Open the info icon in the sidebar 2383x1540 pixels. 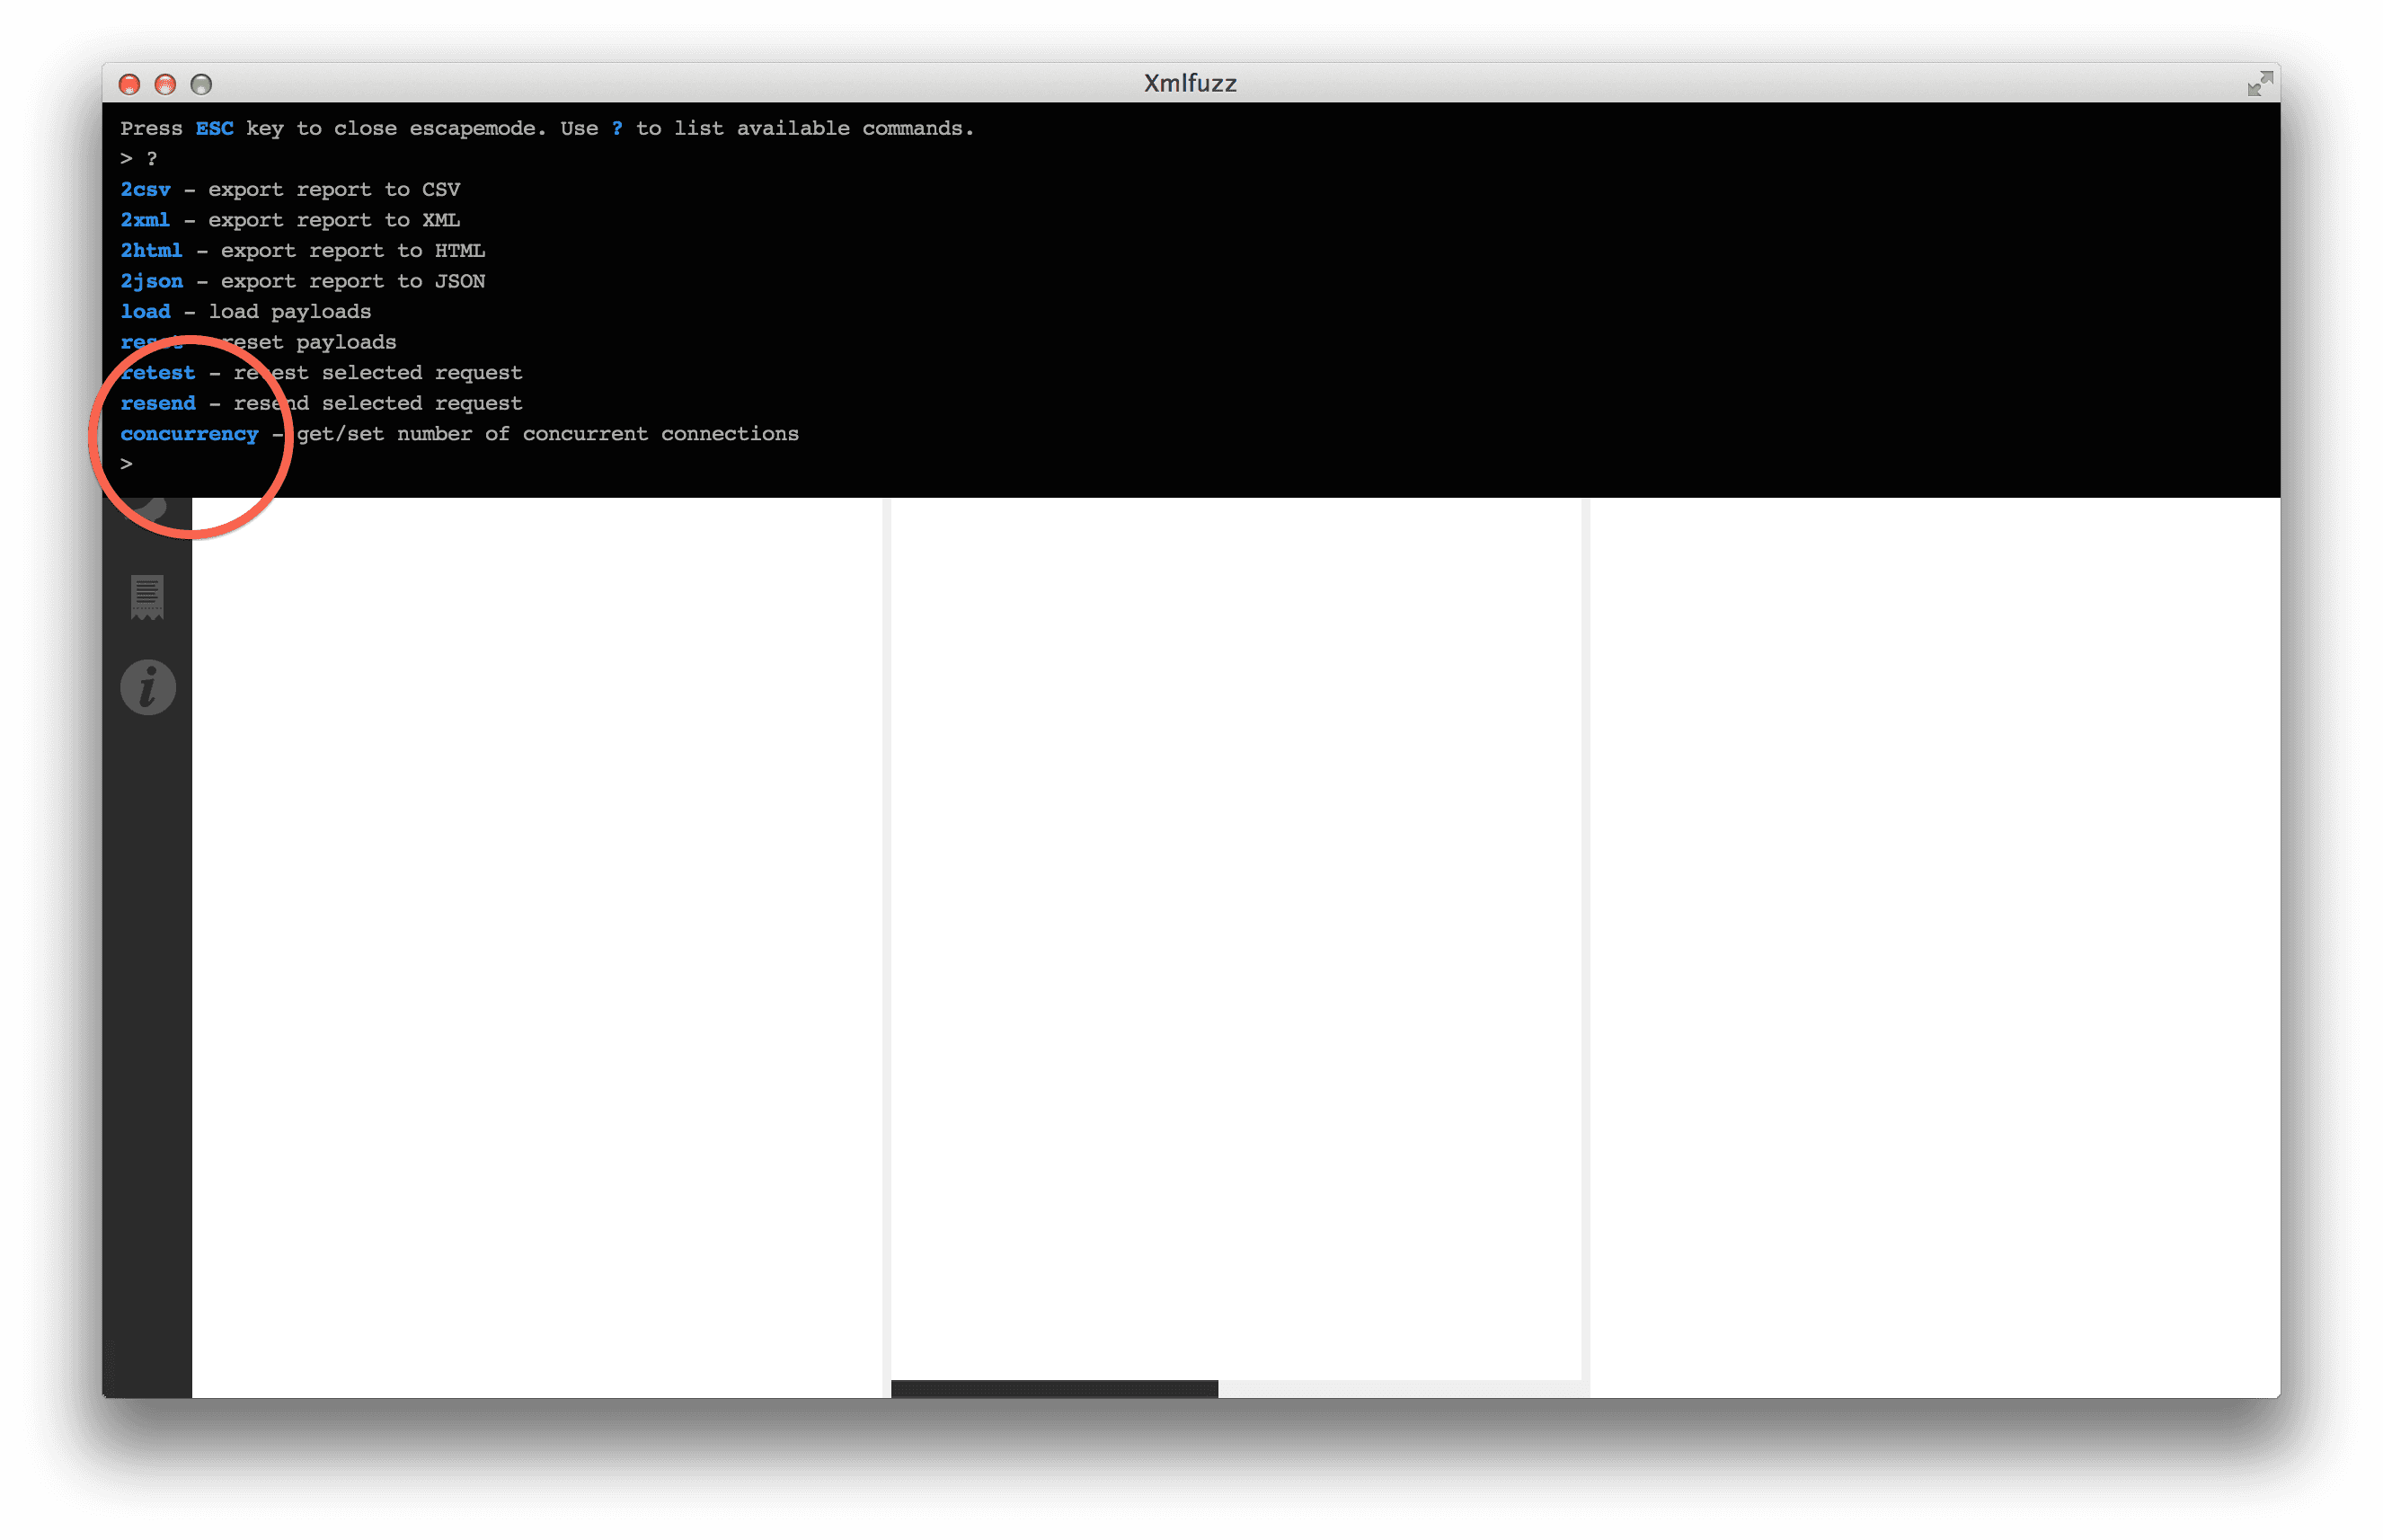(148, 687)
